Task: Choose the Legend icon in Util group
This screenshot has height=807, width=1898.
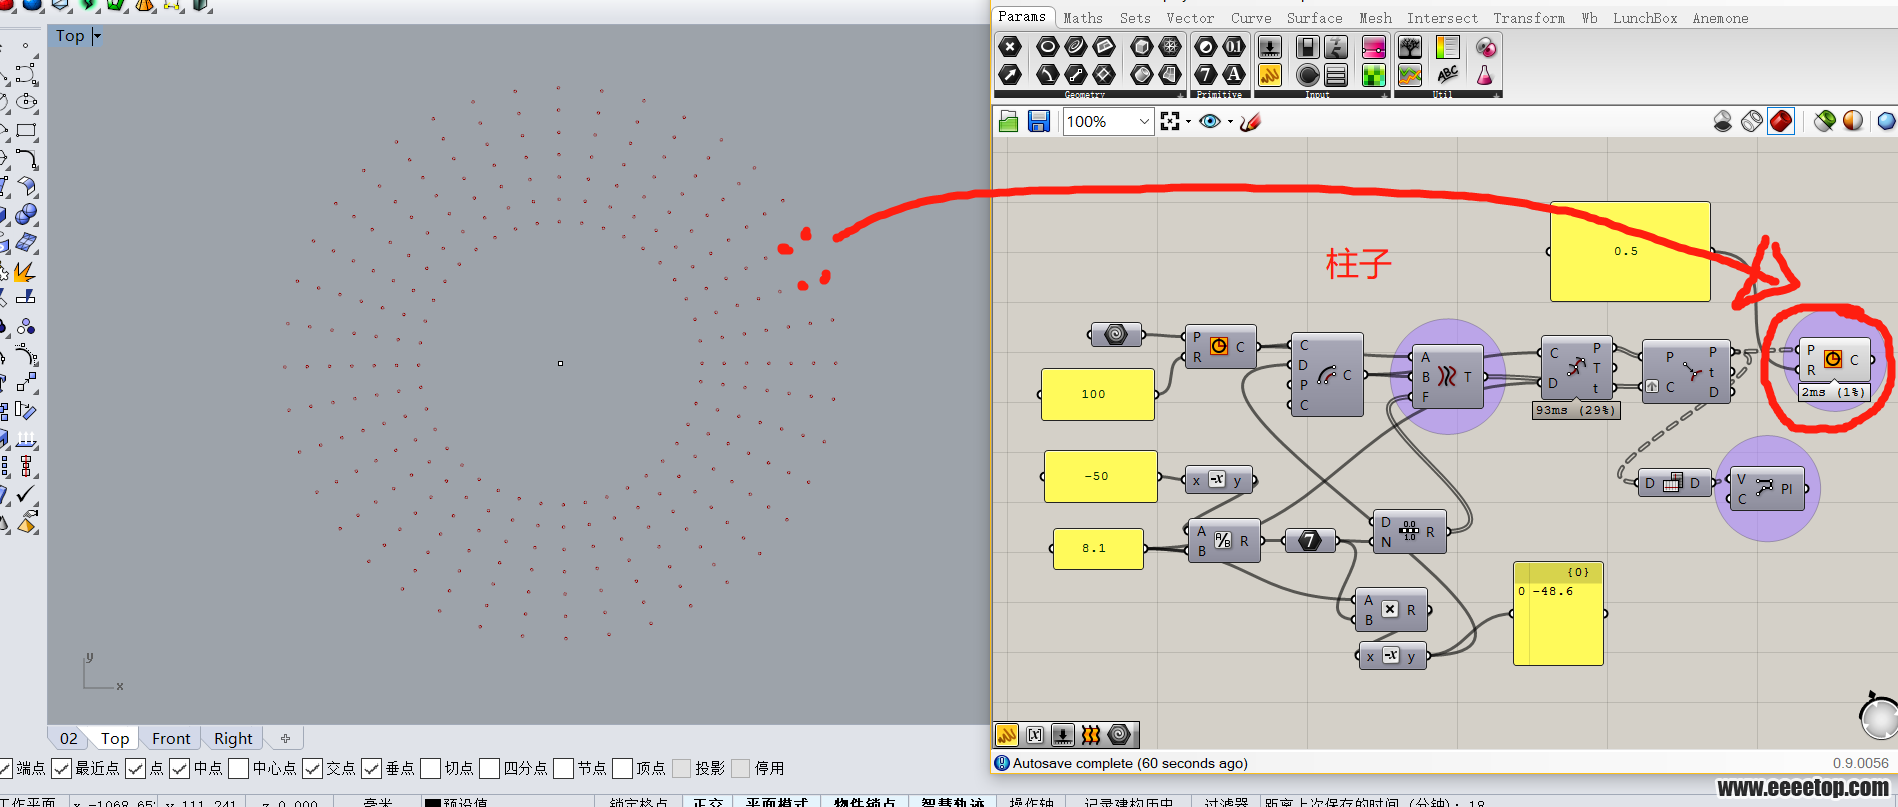Action: tap(1447, 47)
